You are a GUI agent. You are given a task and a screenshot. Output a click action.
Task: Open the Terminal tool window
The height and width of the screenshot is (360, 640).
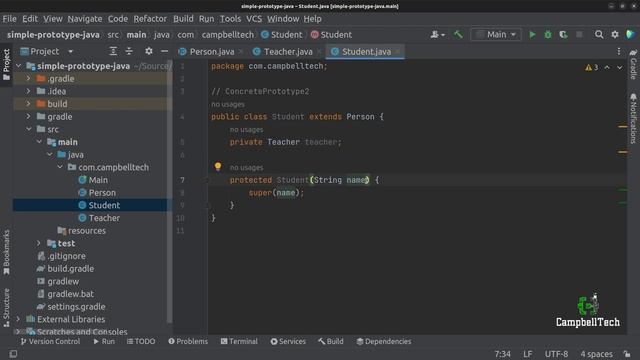(x=239, y=341)
